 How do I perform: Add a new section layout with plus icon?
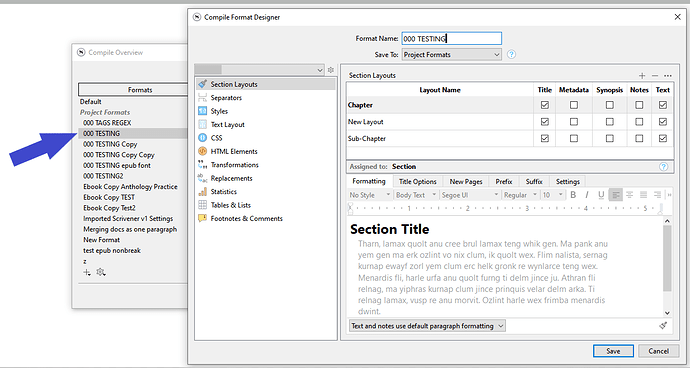tap(642, 76)
